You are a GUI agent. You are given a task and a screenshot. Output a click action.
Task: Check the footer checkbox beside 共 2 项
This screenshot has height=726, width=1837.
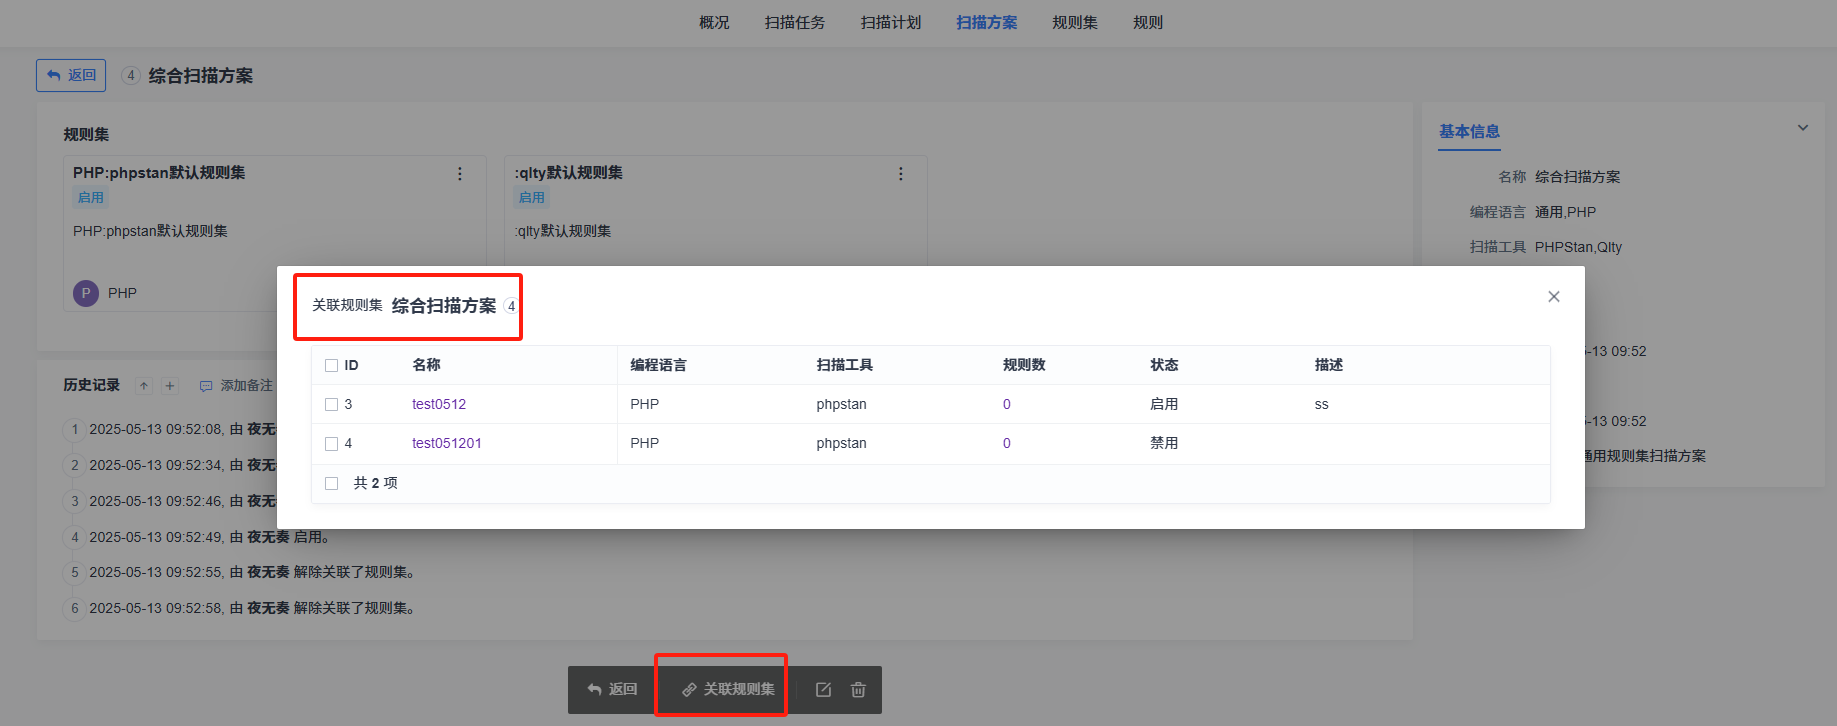(332, 484)
